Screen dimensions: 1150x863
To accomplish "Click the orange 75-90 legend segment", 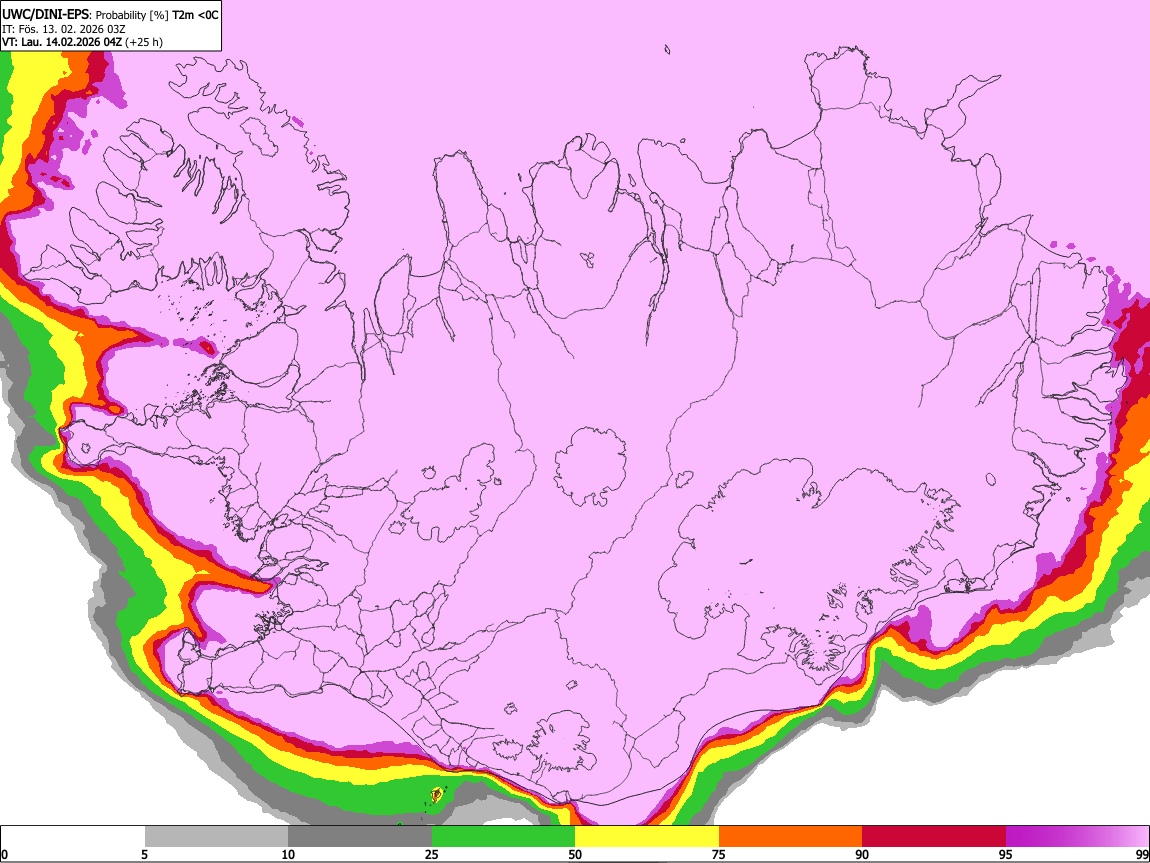I will tap(791, 836).
